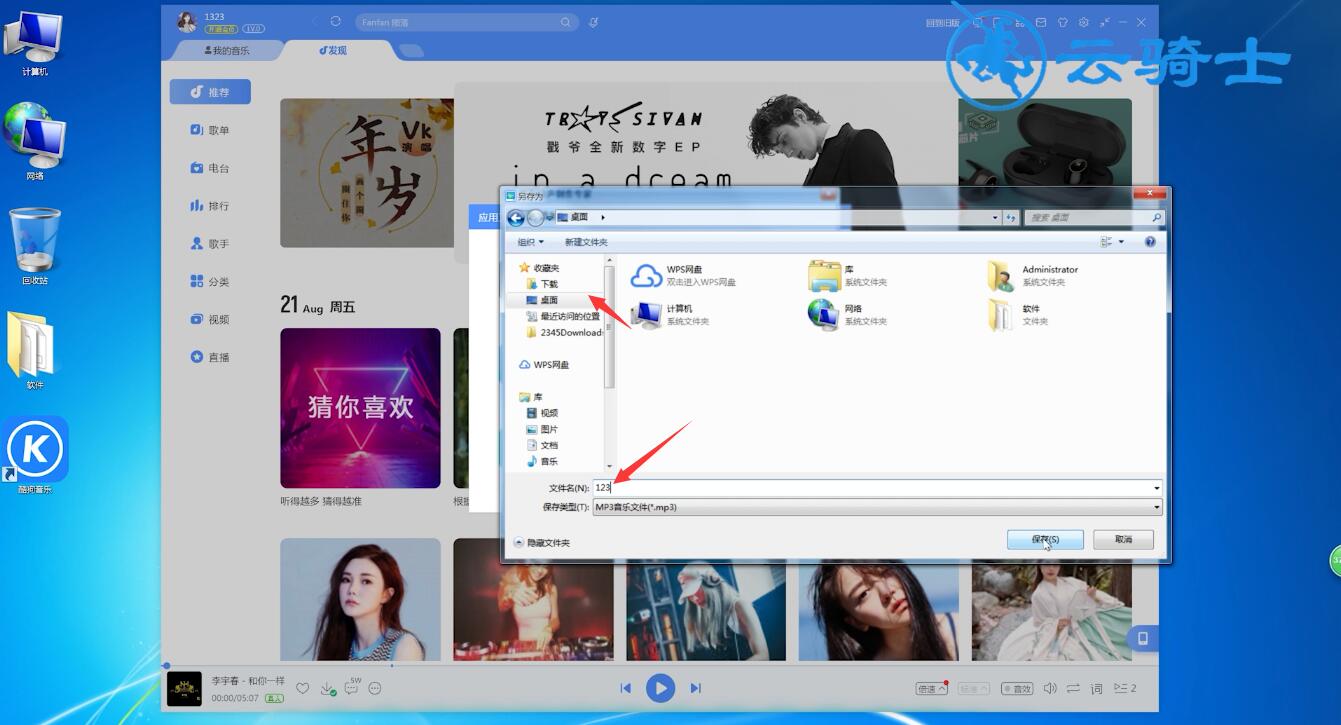1341x725 pixels.
Task: Click the refresh button beside address bar
Action: point(1011,217)
